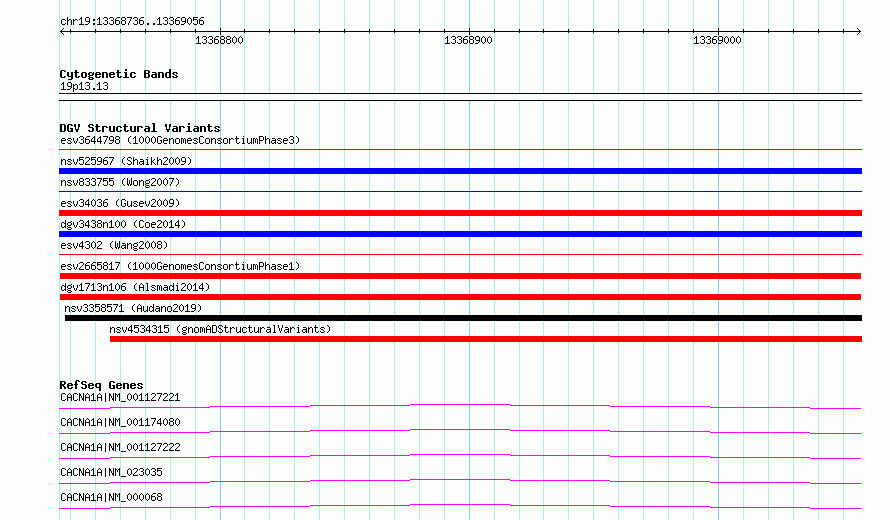Click the thin red esv4302 variant line
Screen dimensions: 890x520
coord(460,255)
